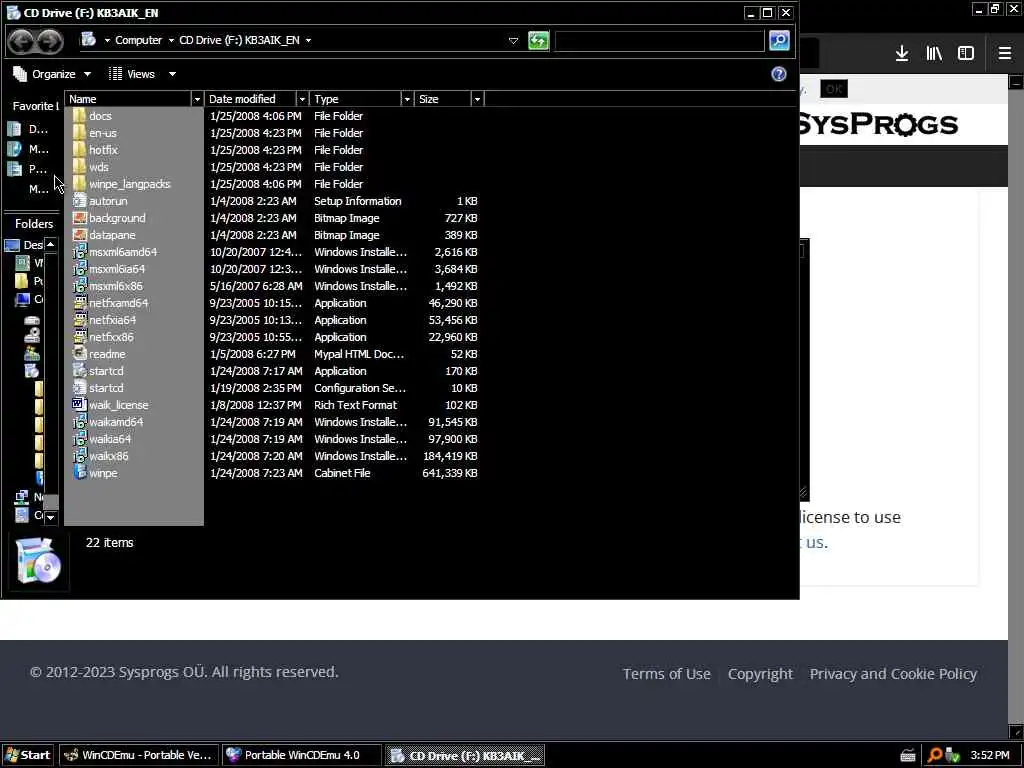Image resolution: width=1024 pixels, height=768 pixels.
Task: Select the waikx86 installer icon
Action: pyautogui.click(x=80, y=456)
